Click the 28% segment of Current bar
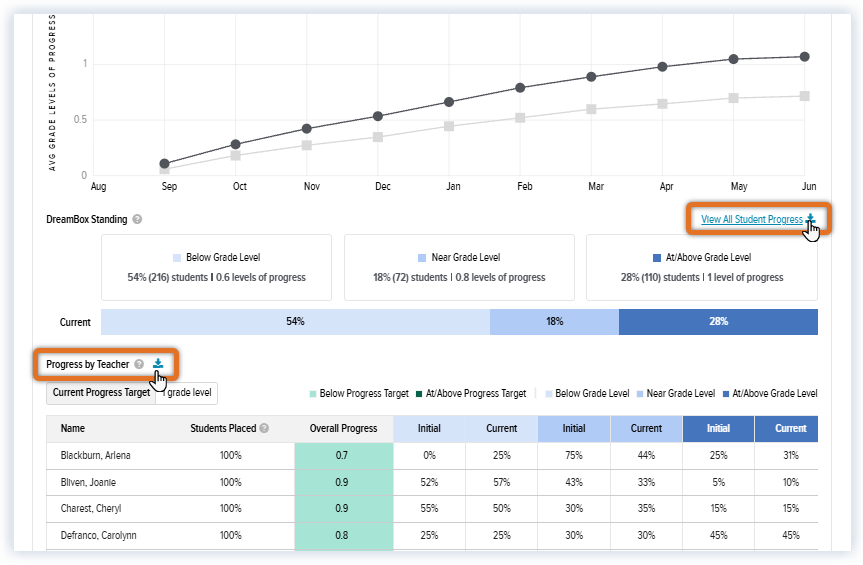The height and width of the screenshot is (565, 863). [x=718, y=322]
